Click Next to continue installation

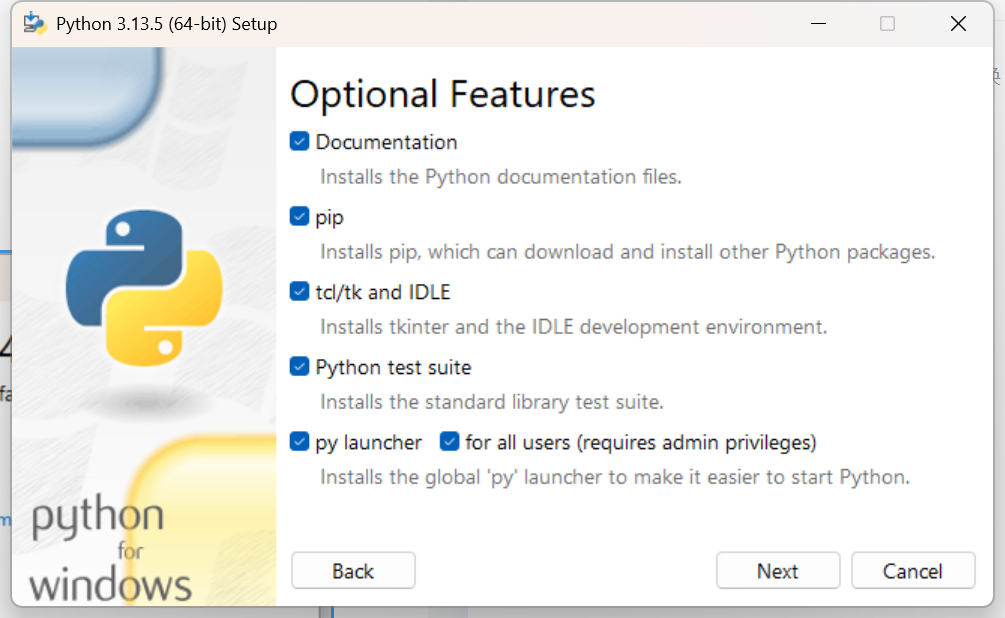(777, 570)
